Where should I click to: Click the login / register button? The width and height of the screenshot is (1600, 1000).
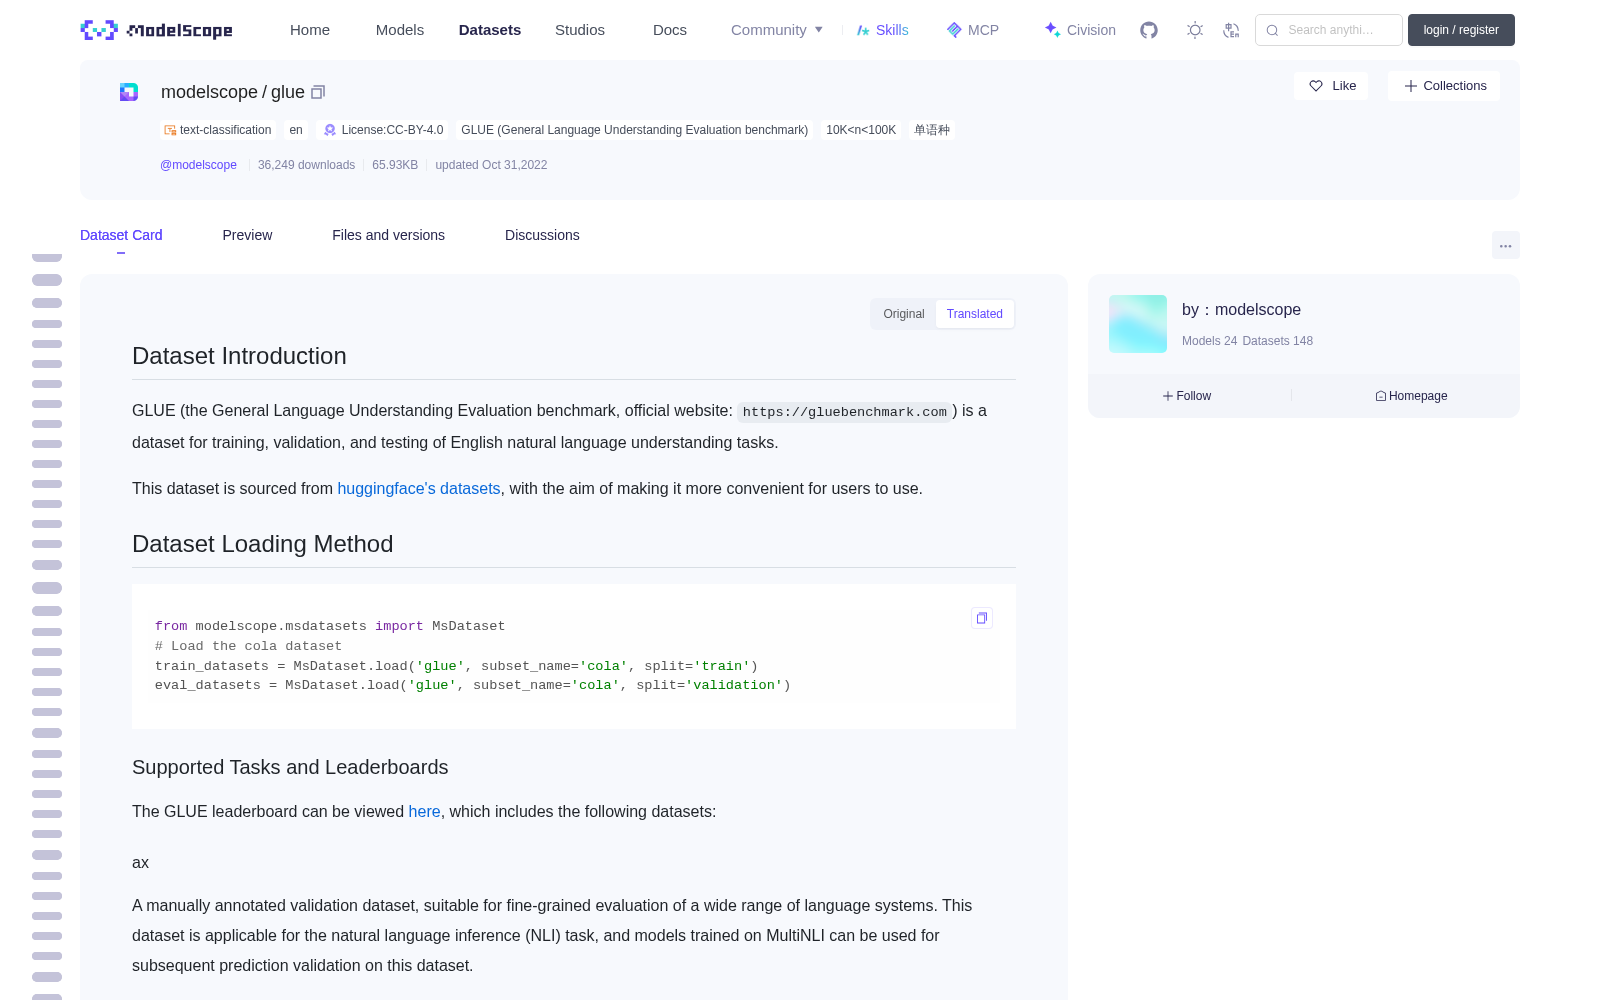1461,30
